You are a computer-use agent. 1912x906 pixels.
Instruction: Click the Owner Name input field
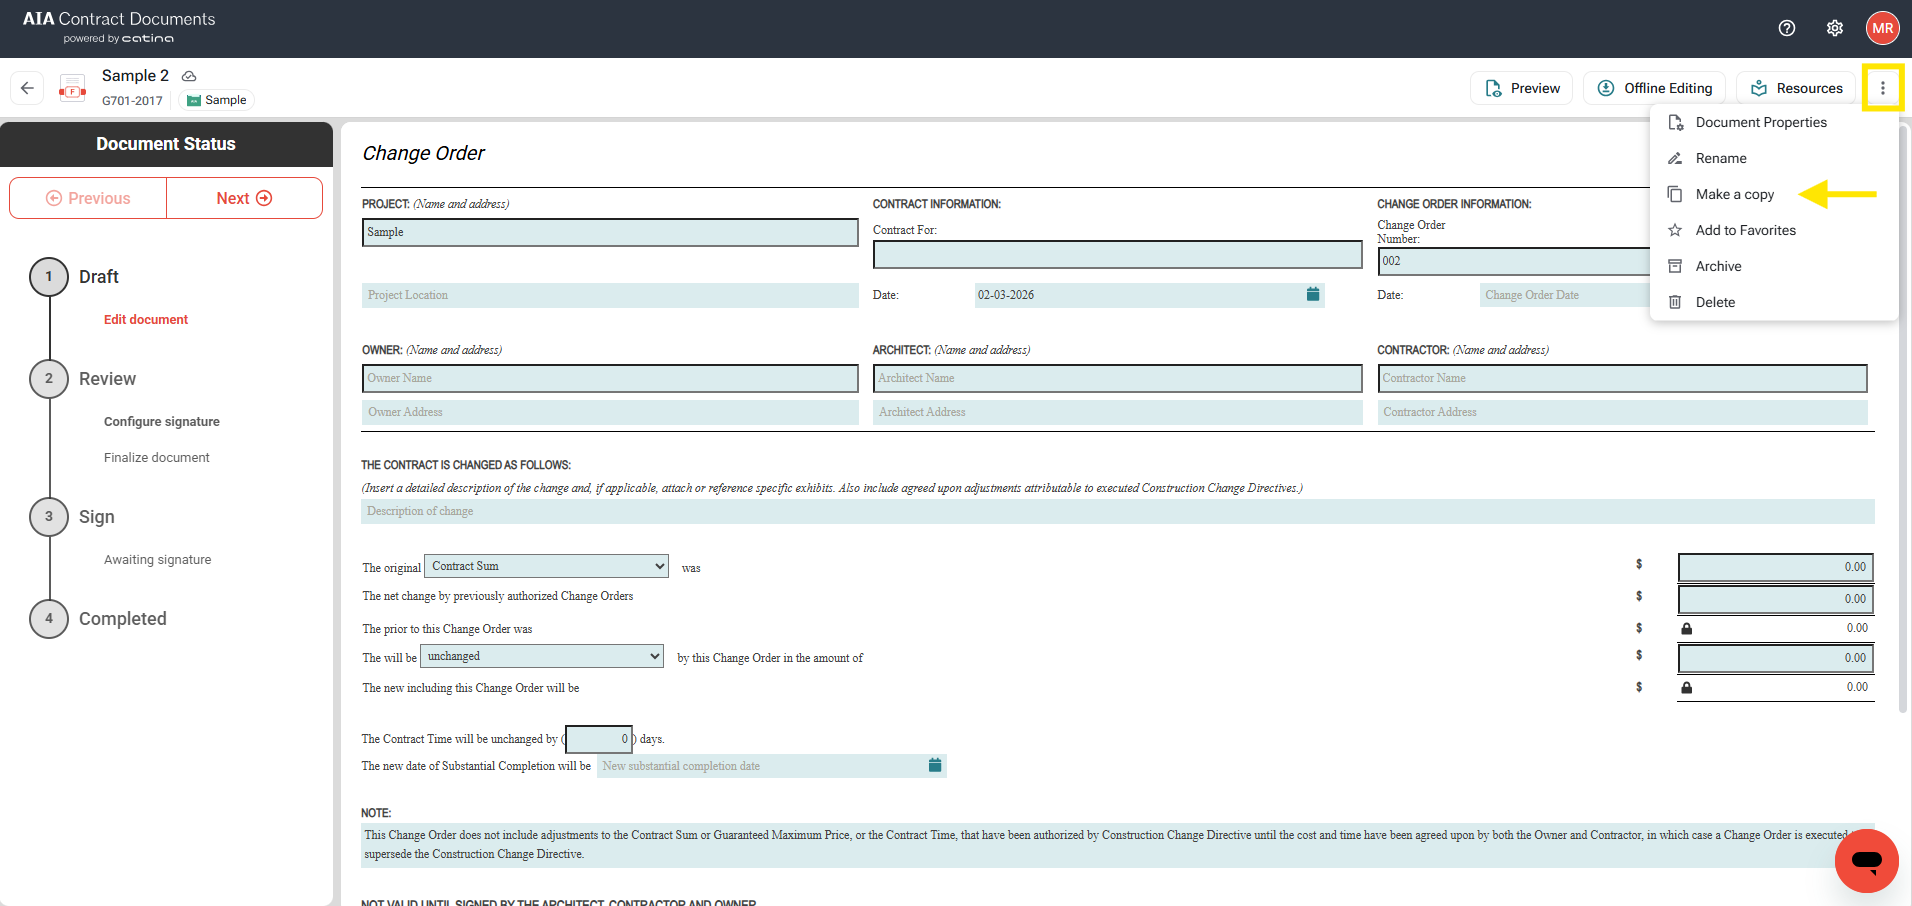(x=609, y=378)
